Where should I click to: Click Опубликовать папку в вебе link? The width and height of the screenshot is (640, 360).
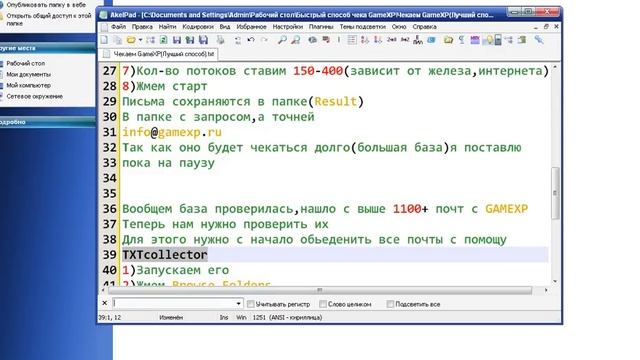pos(46,5)
